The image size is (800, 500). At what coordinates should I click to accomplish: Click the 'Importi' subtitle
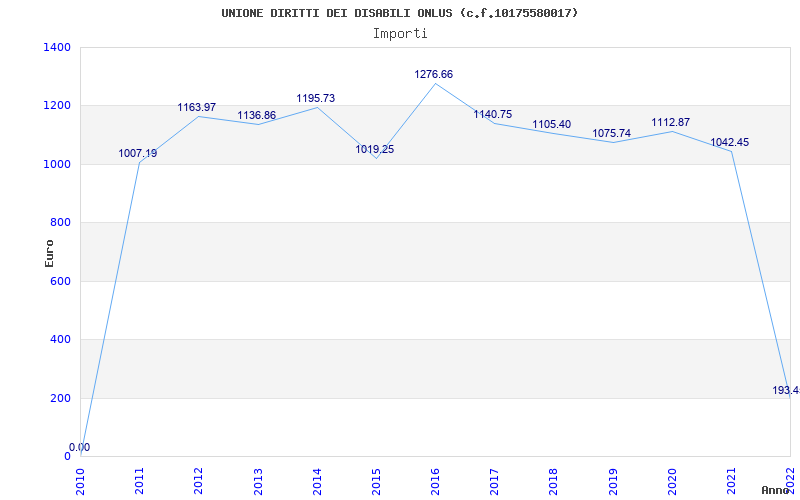(400, 34)
